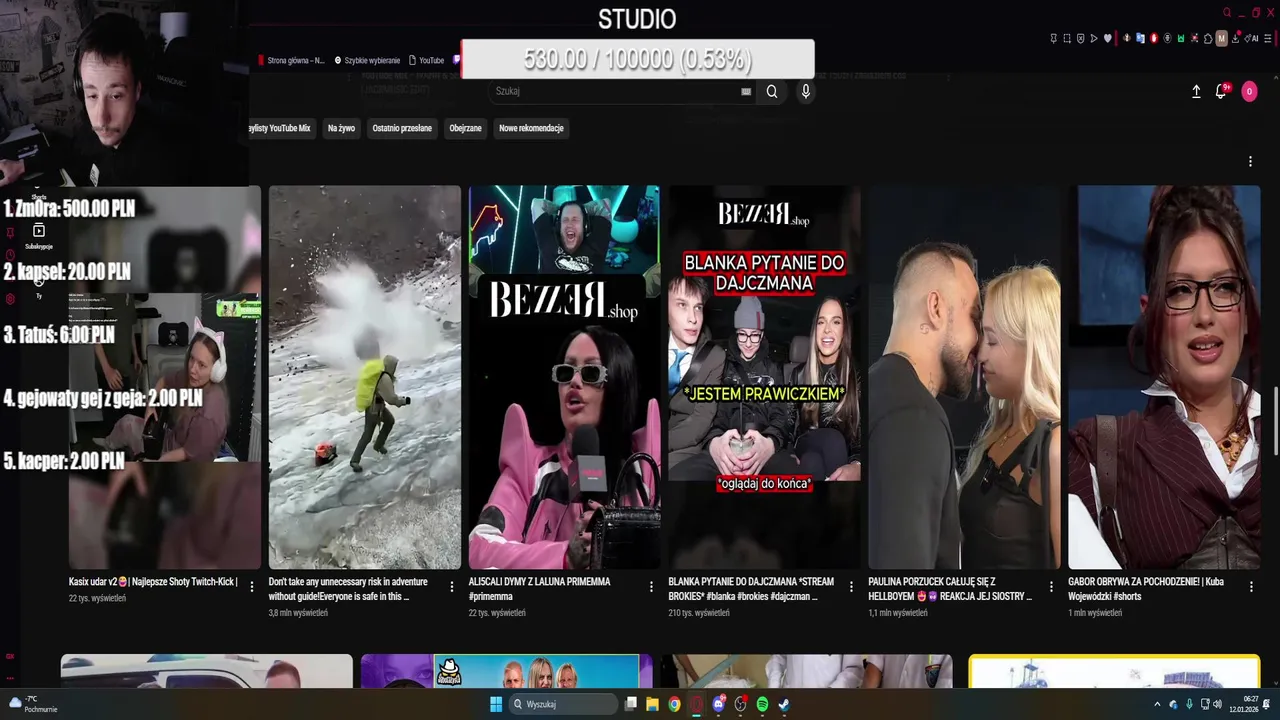Open Google Chrome from taskbar
This screenshot has width=1280, height=720.
pyautogui.click(x=674, y=704)
